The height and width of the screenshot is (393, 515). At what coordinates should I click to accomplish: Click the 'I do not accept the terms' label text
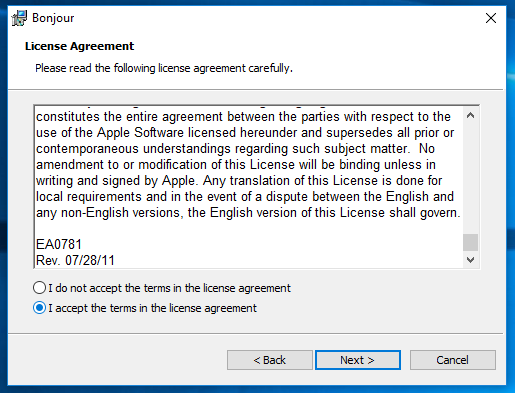(x=170, y=288)
